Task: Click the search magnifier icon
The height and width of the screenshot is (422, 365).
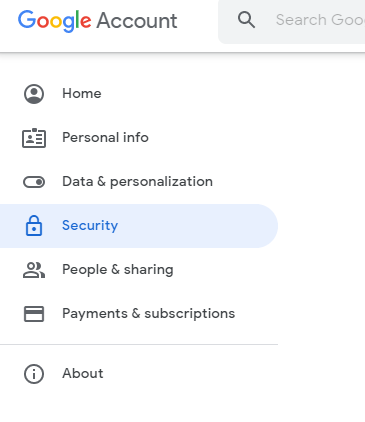Action: point(246,20)
